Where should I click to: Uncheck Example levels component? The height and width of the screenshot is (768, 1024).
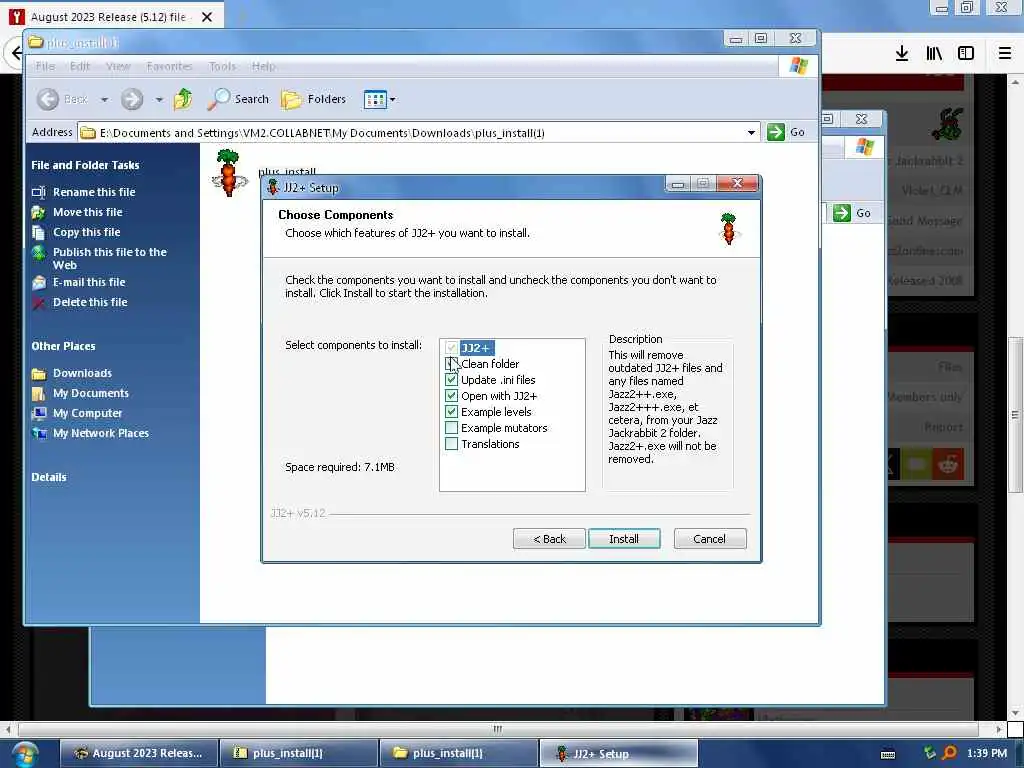(x=451, y=411)
